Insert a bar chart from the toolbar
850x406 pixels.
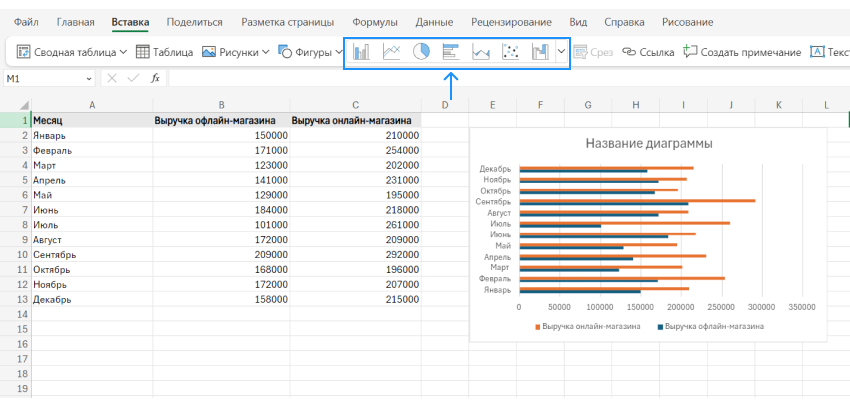click(451, 52)
